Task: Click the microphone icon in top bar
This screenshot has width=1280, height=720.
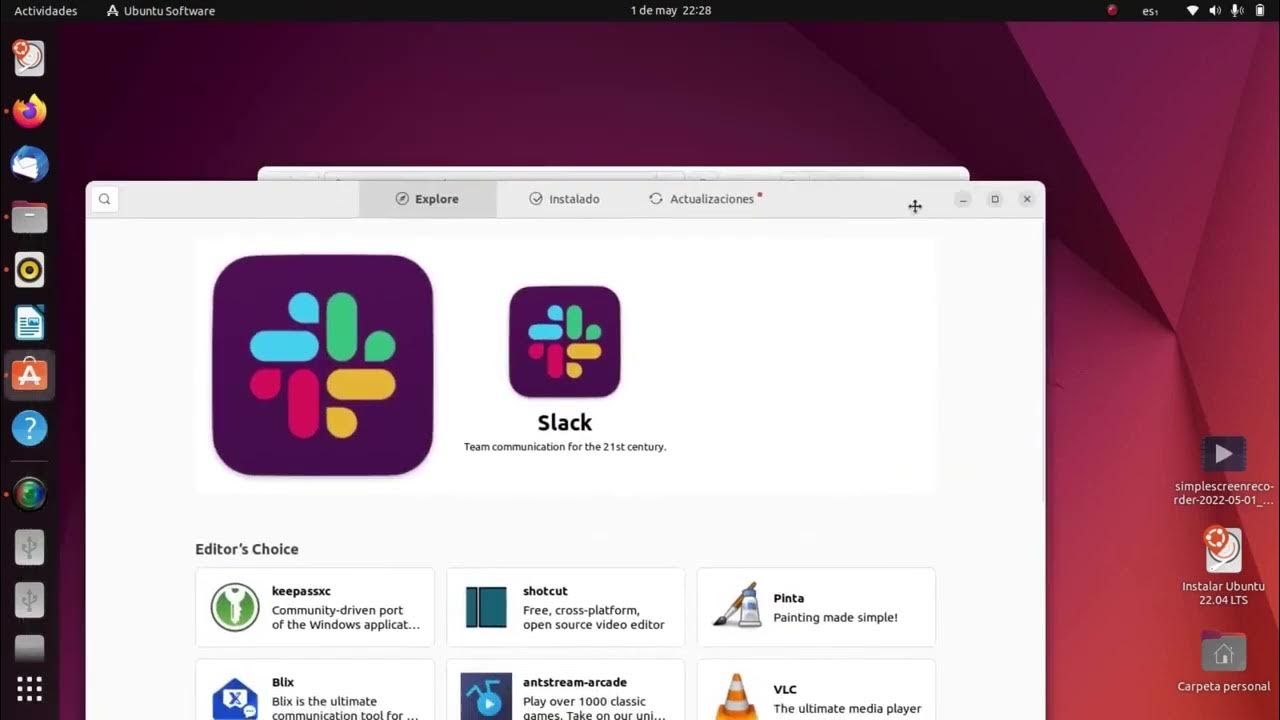Action: (1237, 11)
